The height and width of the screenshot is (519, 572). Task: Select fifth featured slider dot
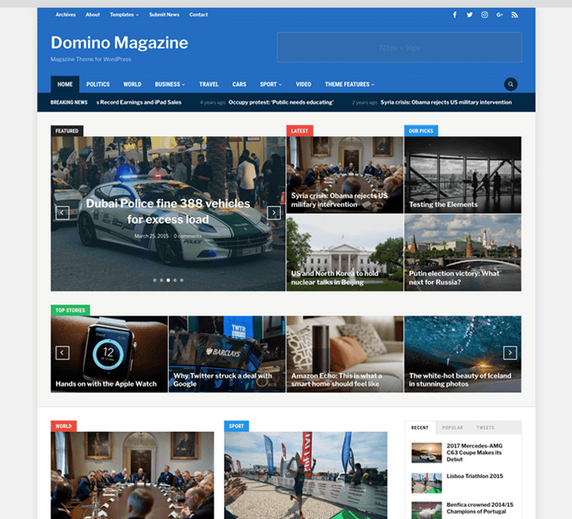coord(182,280)
